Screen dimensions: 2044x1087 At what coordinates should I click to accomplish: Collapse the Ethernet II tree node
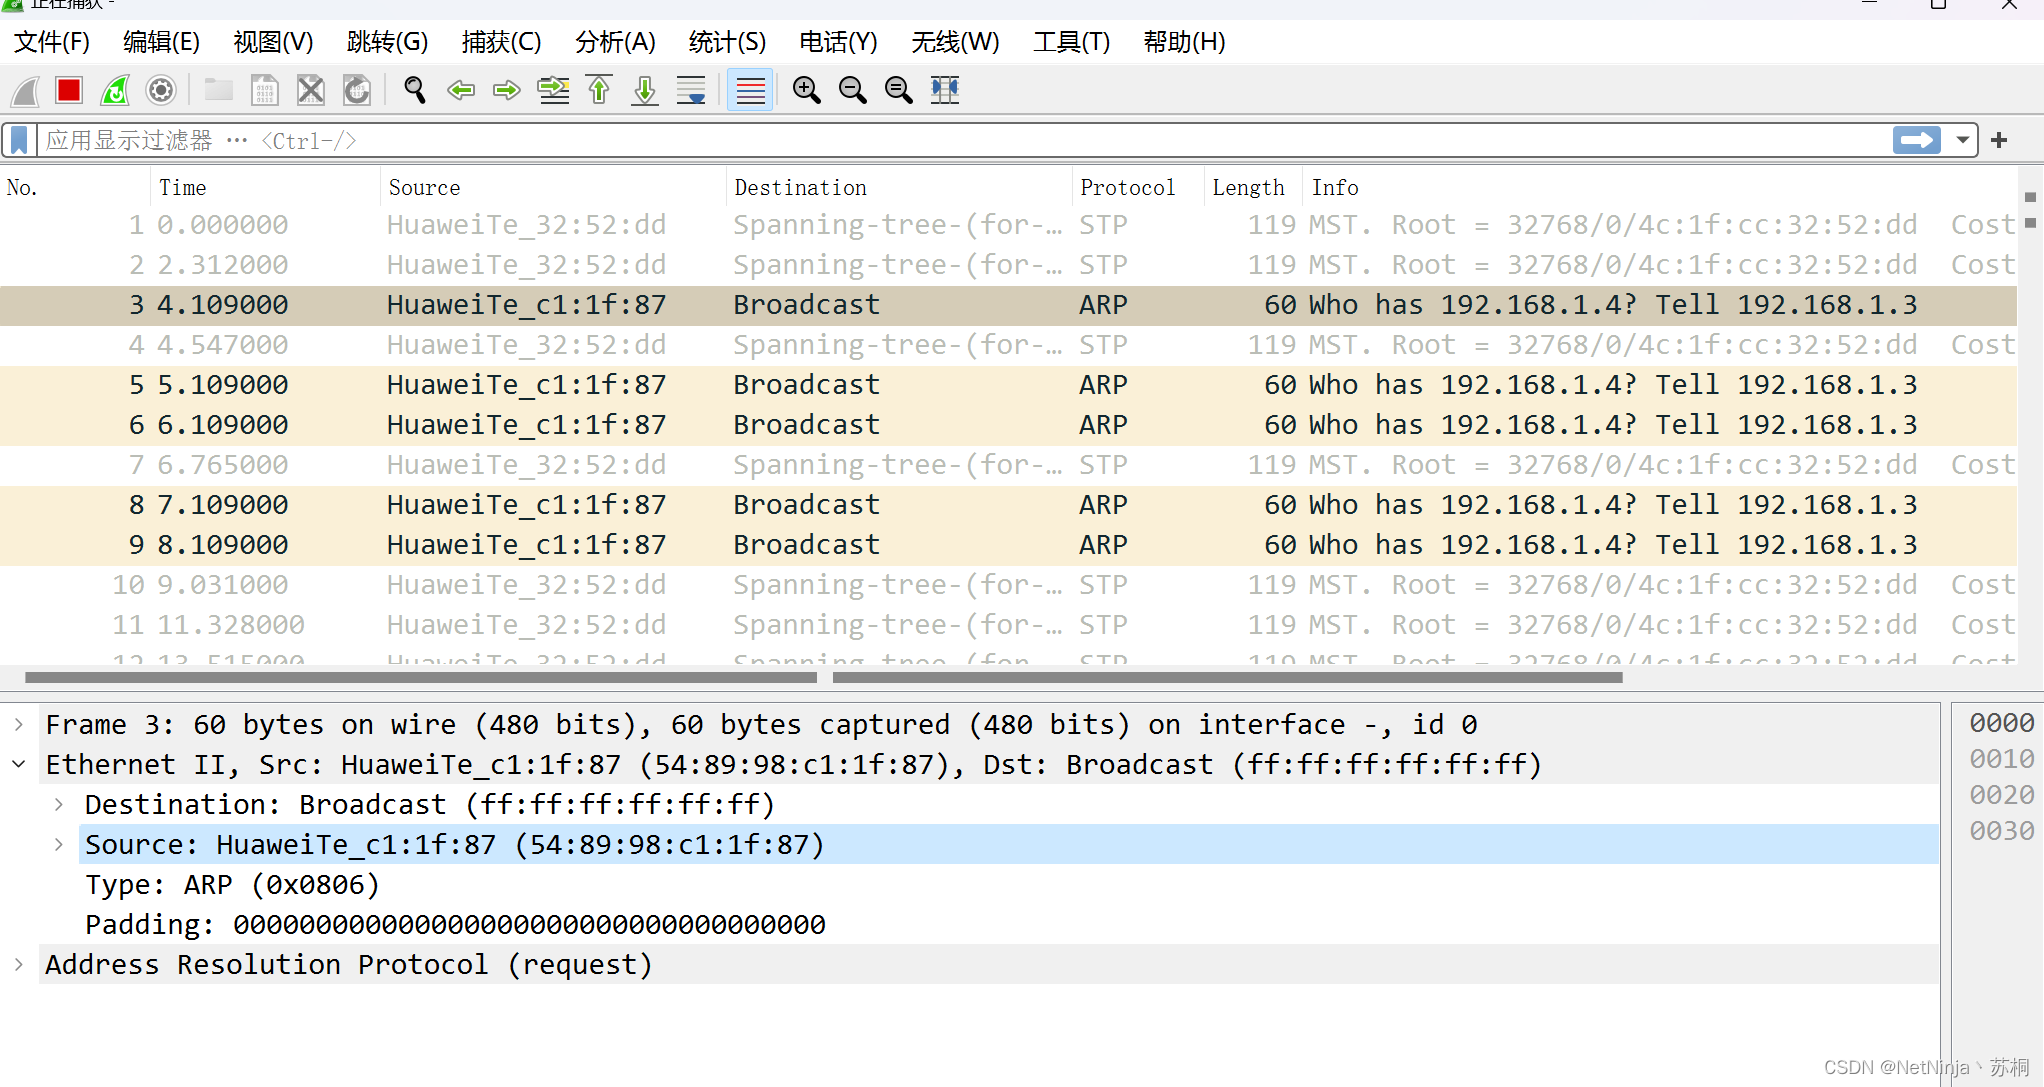[x=19, y=764]
